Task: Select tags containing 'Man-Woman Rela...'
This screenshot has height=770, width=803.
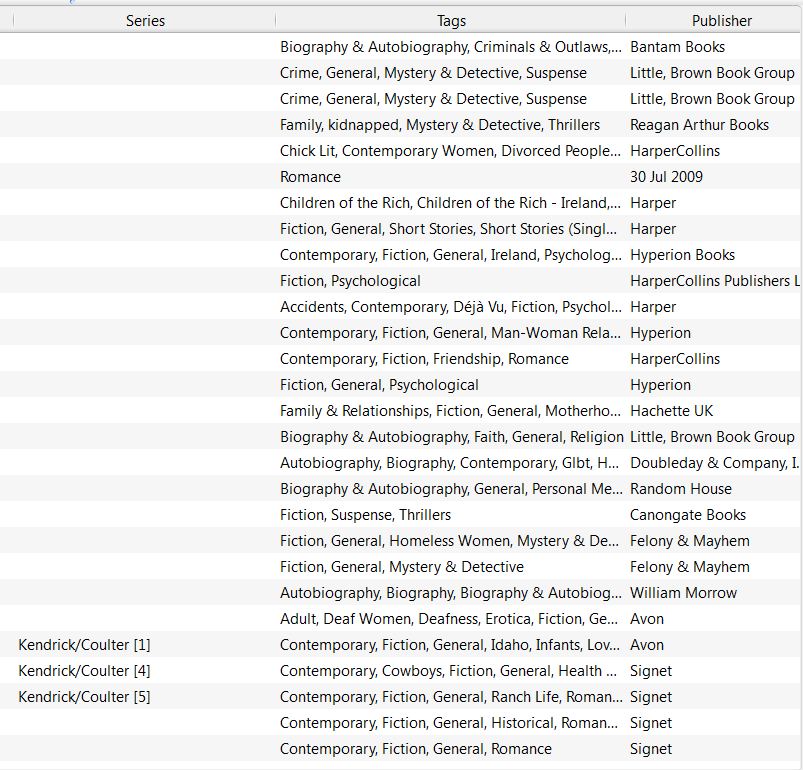Action: [x=450, y=333]
